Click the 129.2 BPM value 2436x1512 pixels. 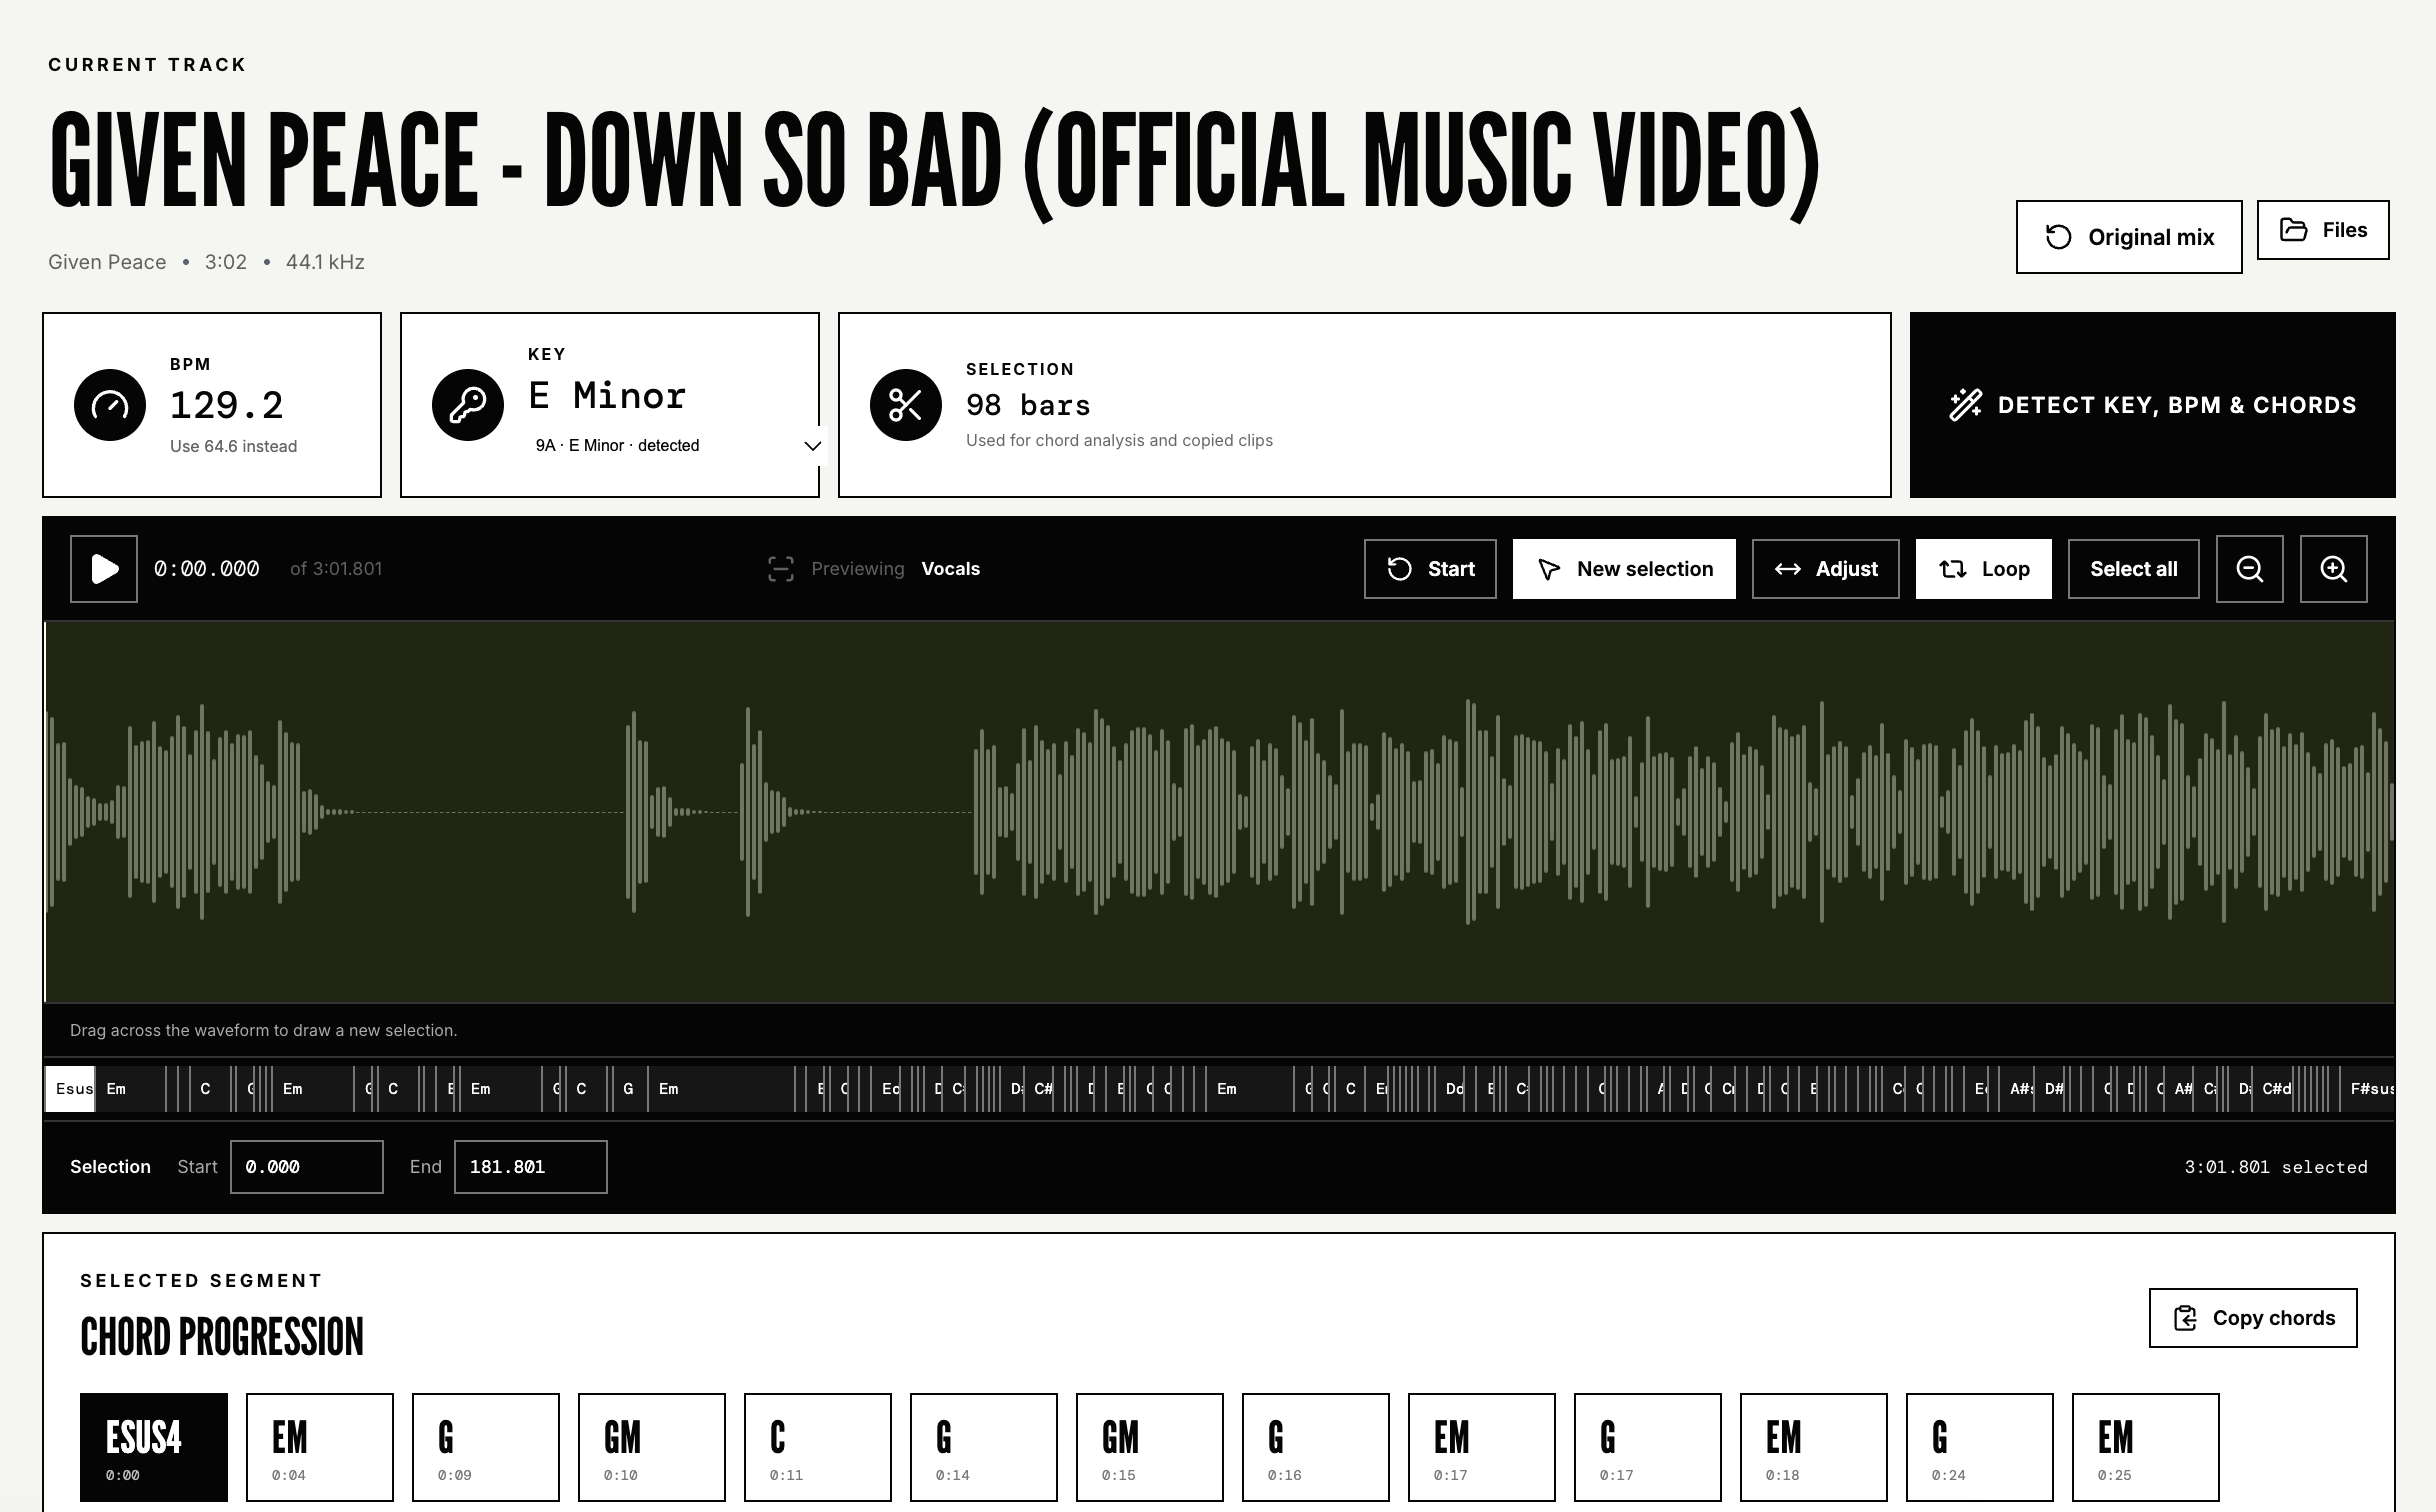(x=227, y=405)
